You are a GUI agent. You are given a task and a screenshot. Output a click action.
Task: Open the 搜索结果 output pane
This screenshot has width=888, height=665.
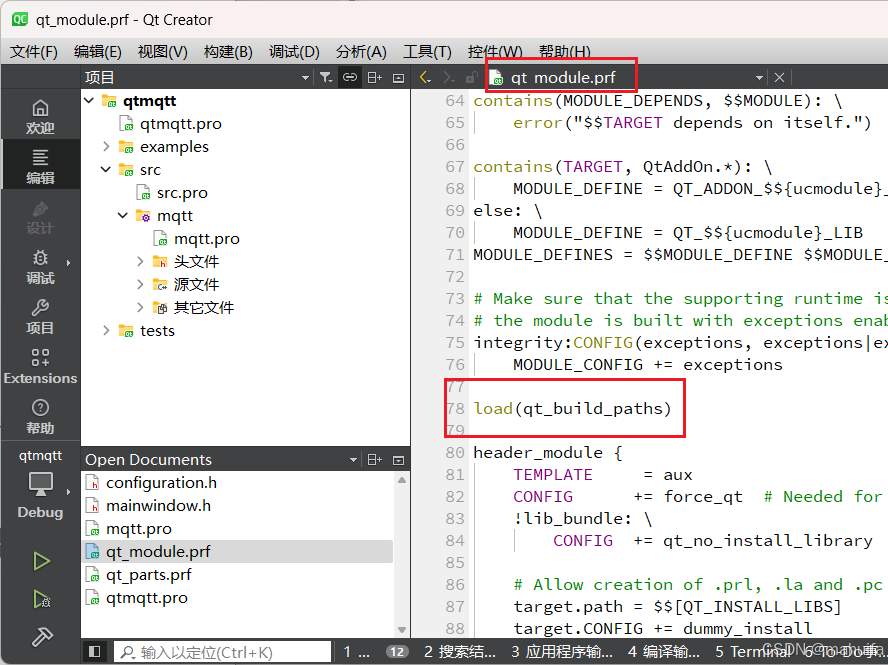(x=460, y=652)
